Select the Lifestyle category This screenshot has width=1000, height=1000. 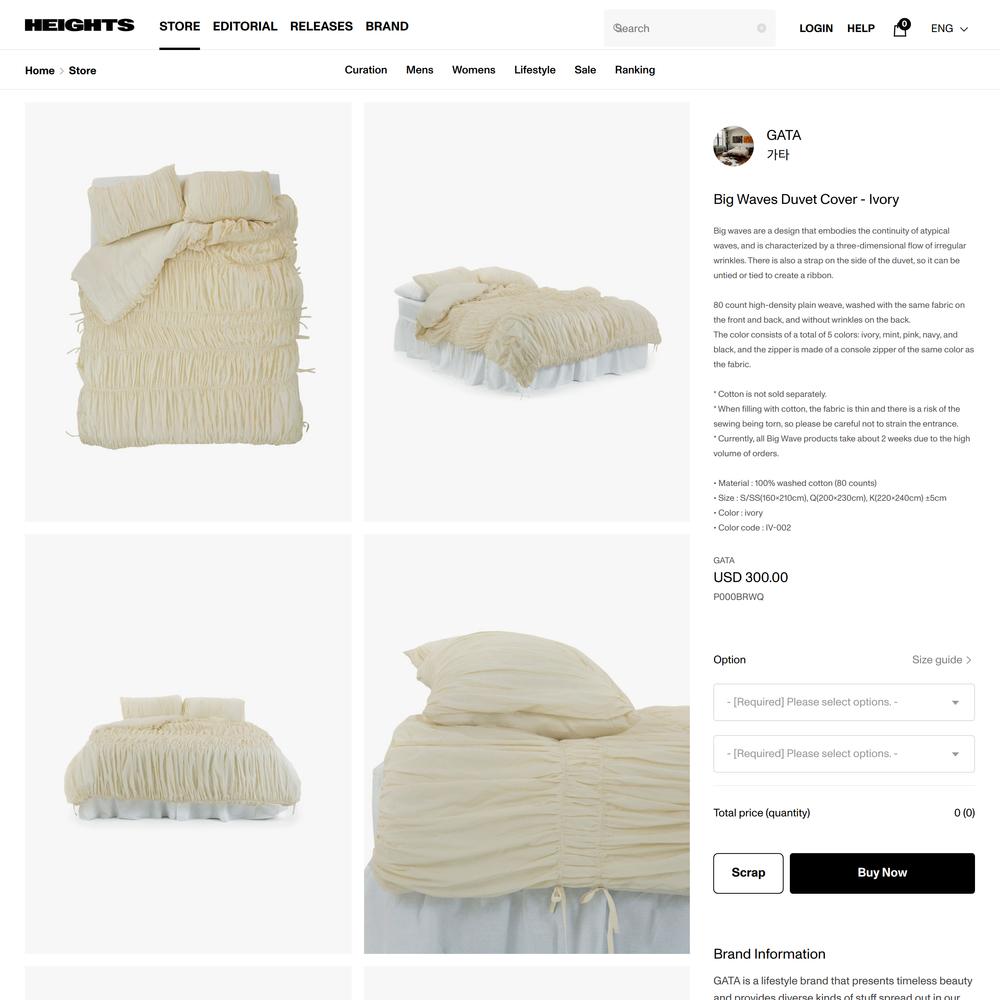point(534,70)
